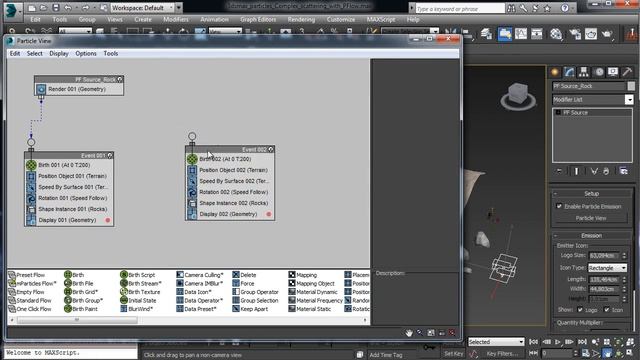
Task: Open the Modifiers menu in main menu bar
Action: [176, 20]
